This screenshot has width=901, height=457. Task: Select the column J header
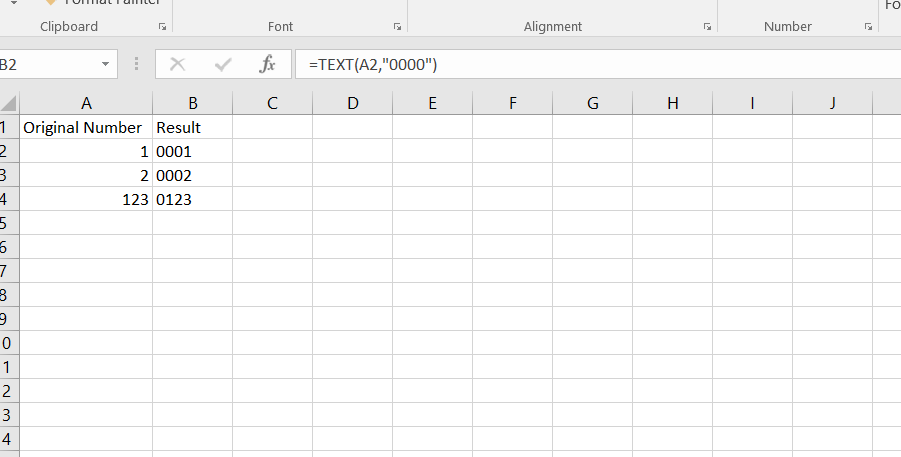point(832,102)
